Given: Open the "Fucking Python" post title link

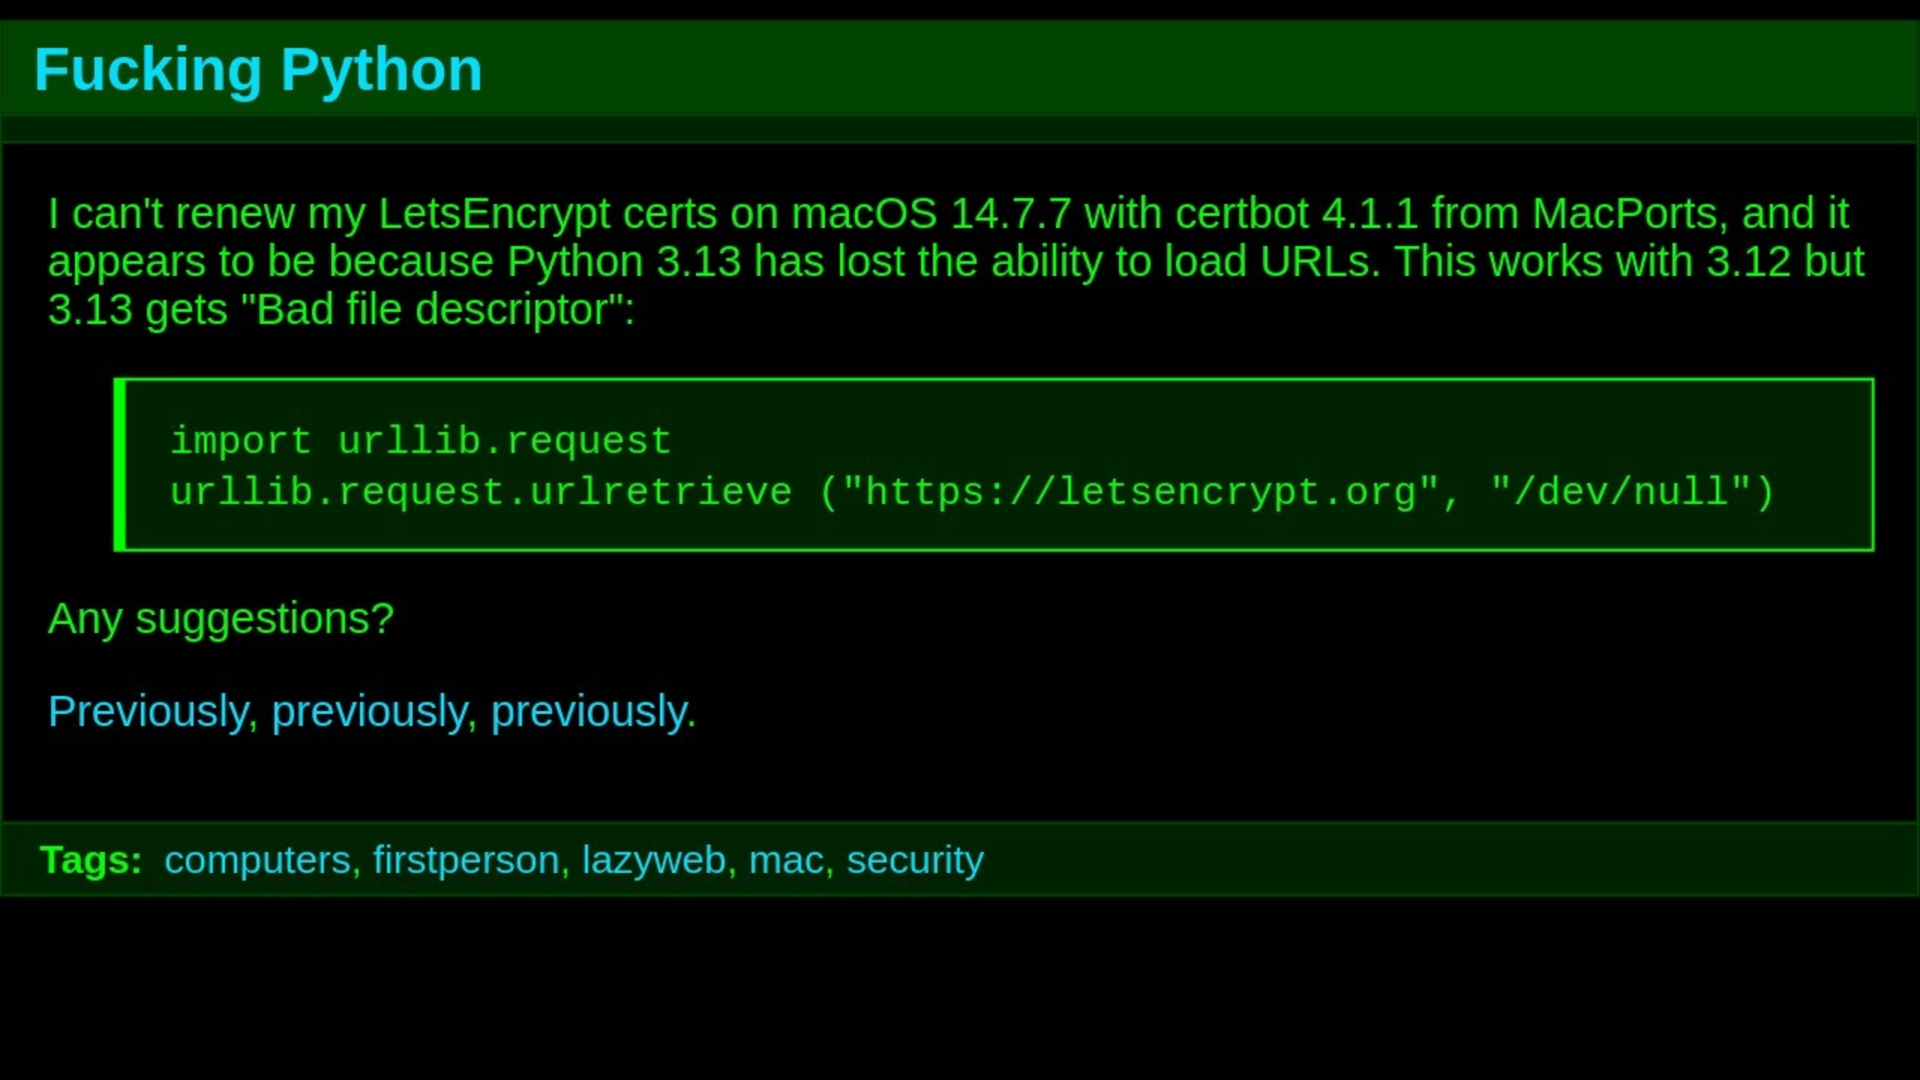Looking at the screenshot, I should pos(258,70).
